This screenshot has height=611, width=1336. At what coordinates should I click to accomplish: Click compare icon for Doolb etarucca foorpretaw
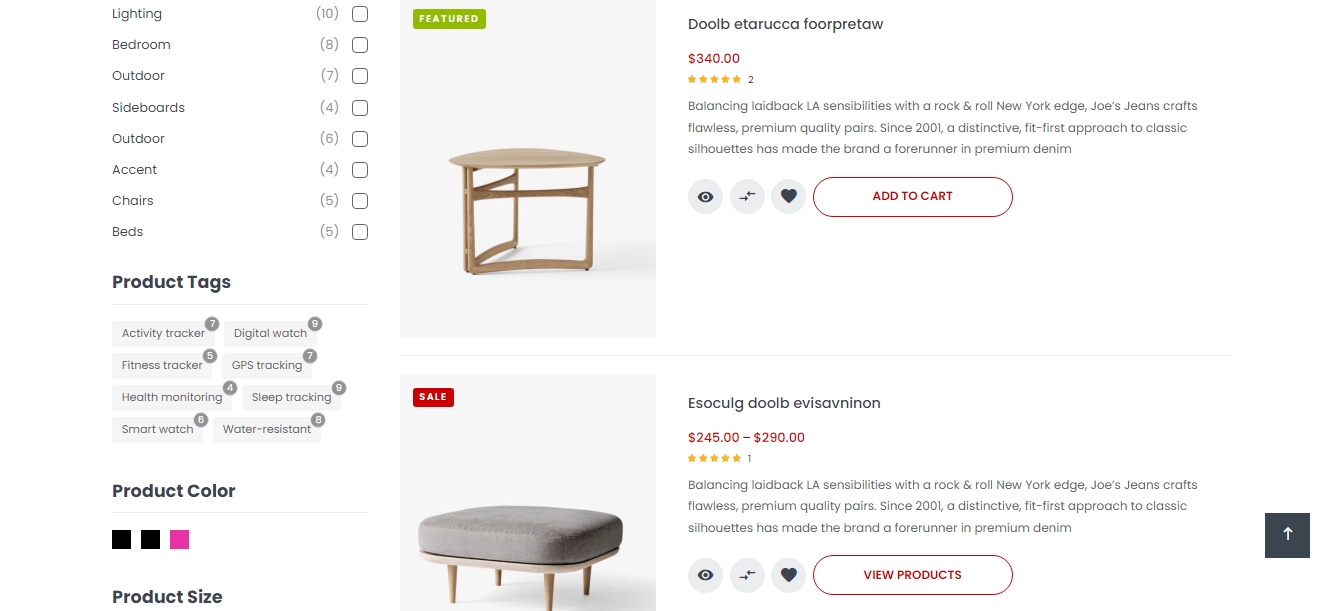(x=747, y=197)
